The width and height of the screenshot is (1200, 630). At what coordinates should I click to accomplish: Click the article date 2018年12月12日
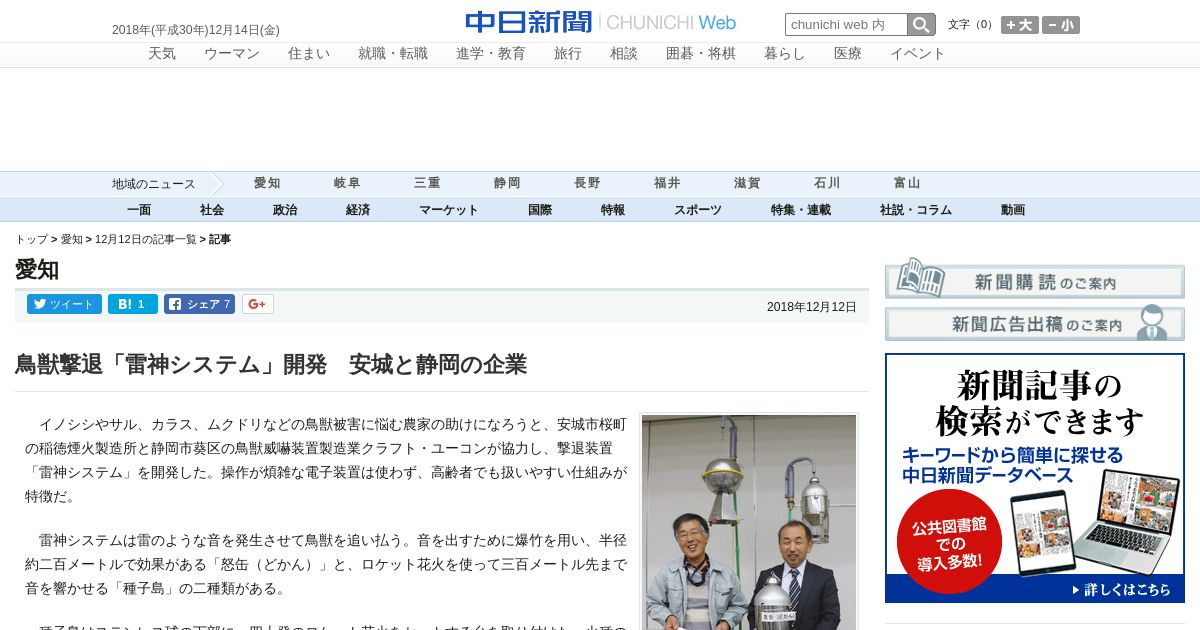(812, 307)
